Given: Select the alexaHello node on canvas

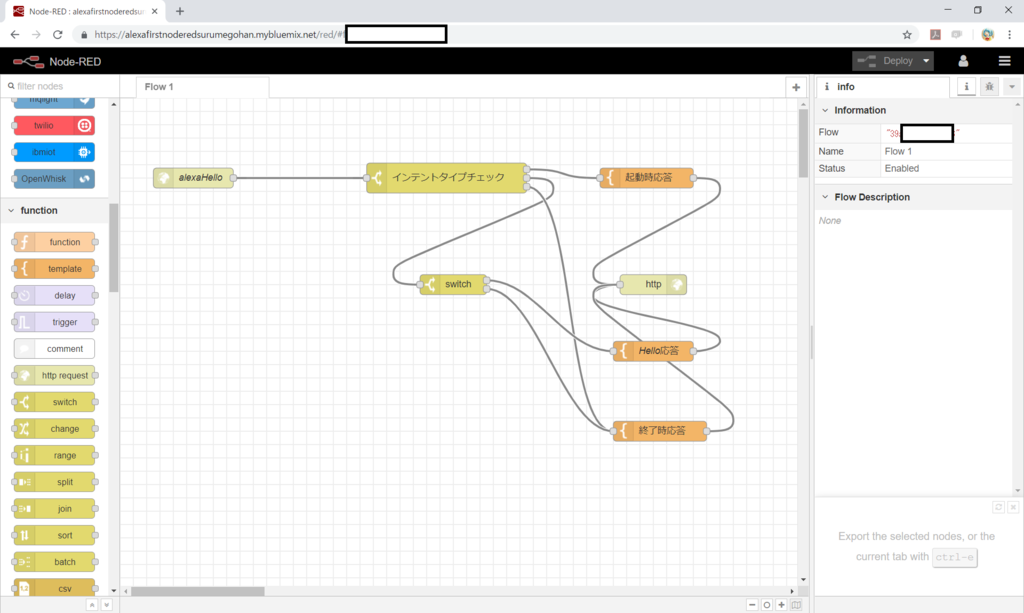Looking at the screenshot, I should click(193, 178).
